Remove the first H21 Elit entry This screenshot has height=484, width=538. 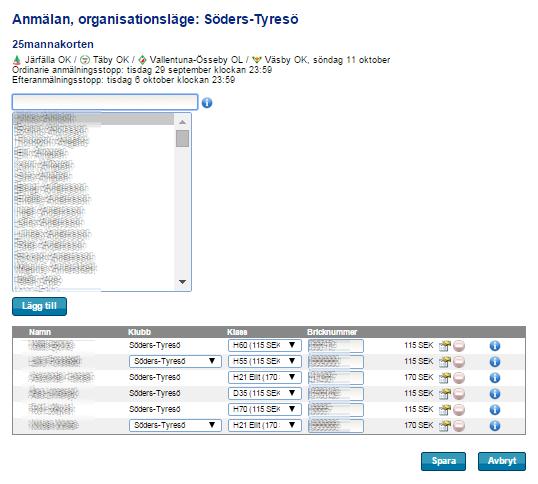[x=459, y=378]
